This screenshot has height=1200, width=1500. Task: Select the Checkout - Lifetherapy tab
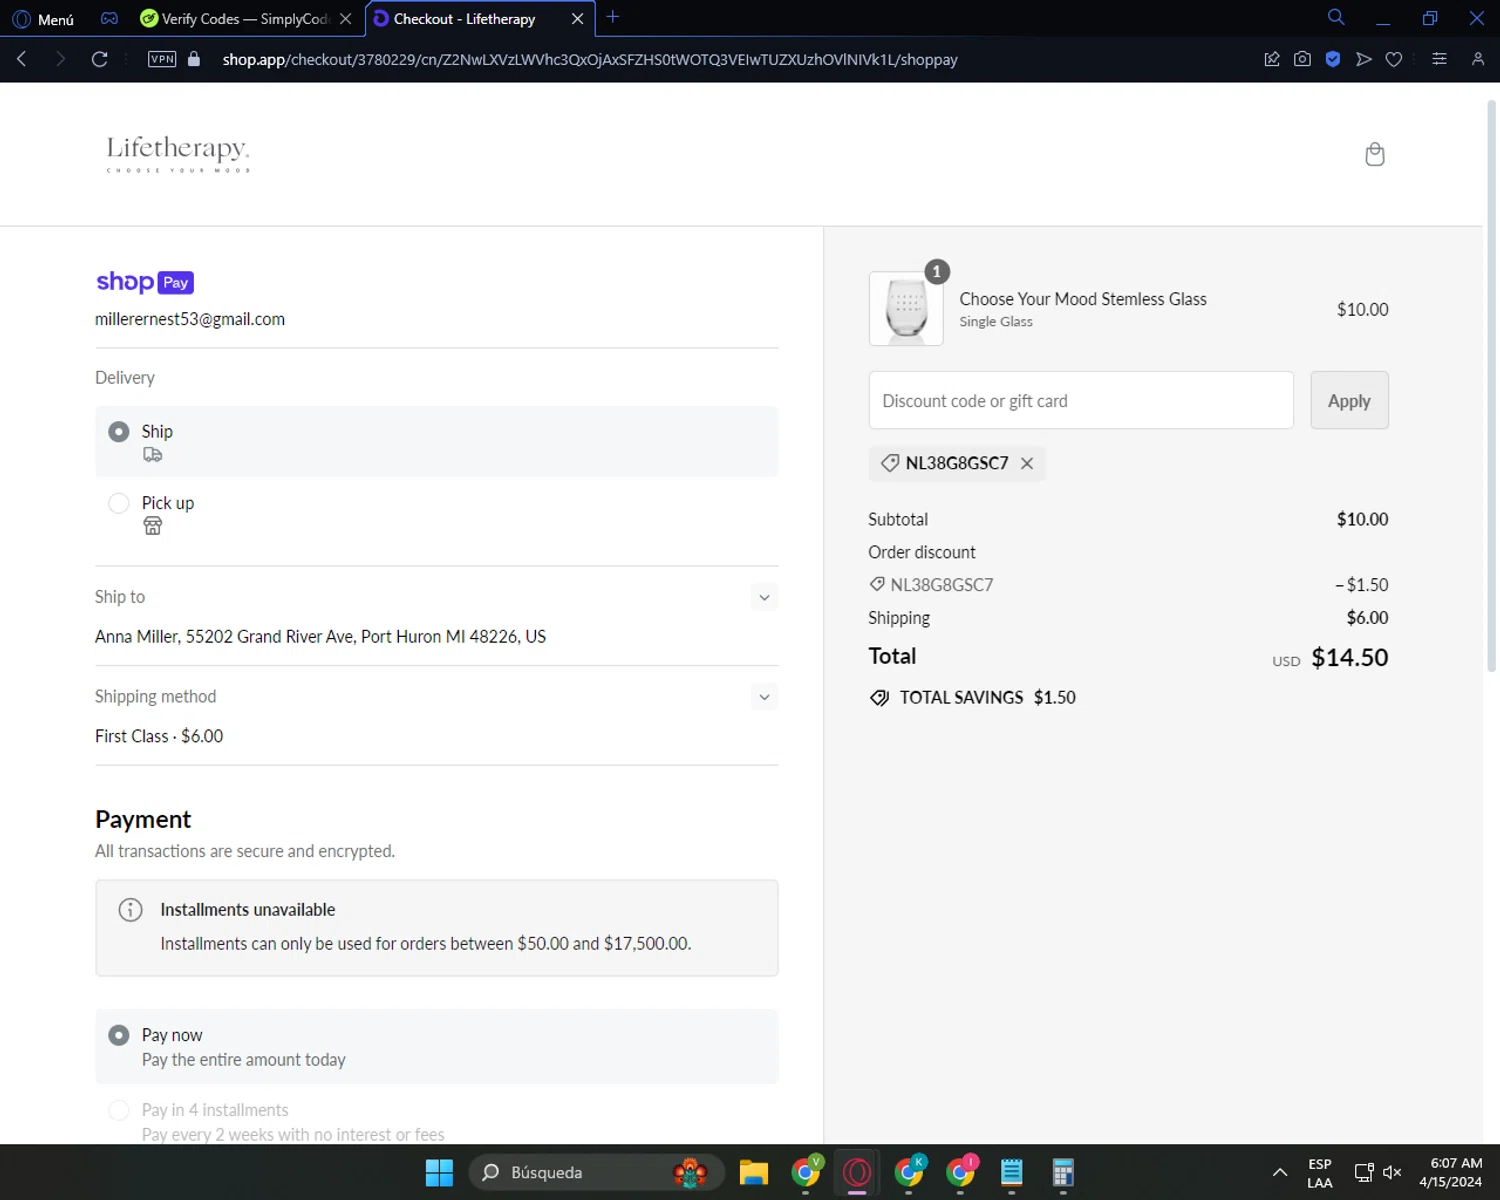(x=465, y=19)
